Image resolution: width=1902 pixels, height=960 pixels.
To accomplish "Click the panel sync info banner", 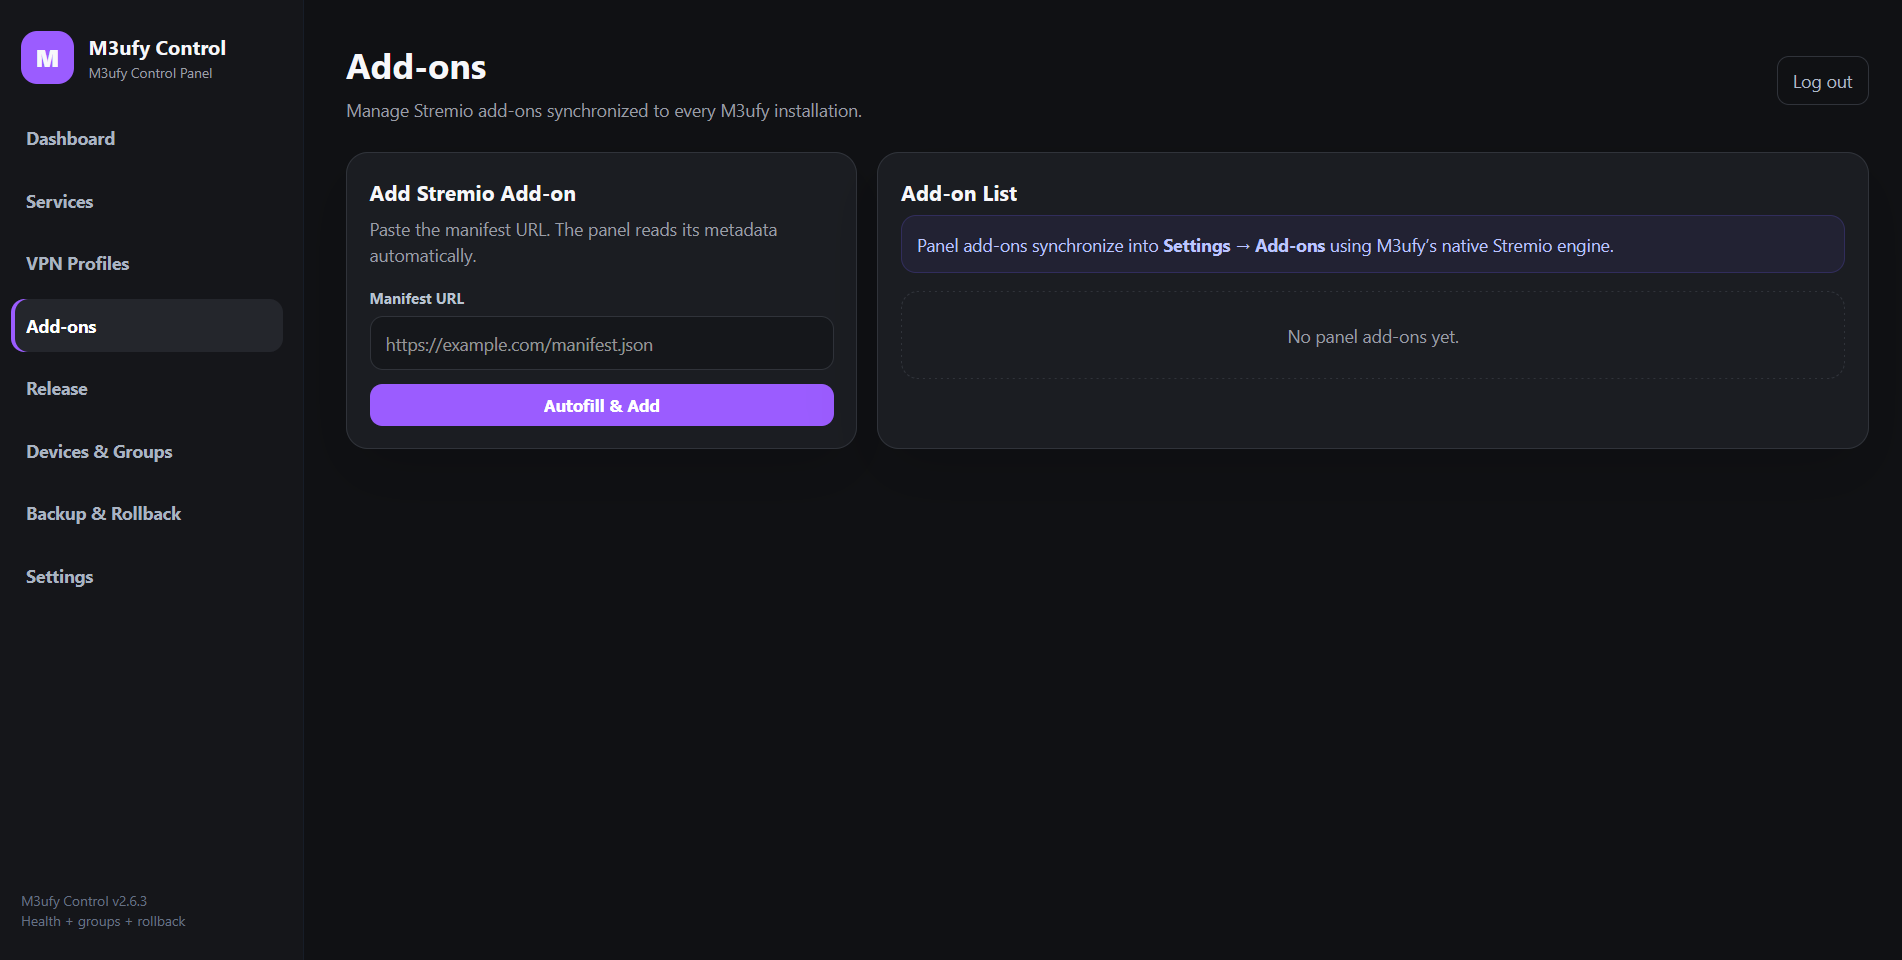I will (x=1372, y=245).
